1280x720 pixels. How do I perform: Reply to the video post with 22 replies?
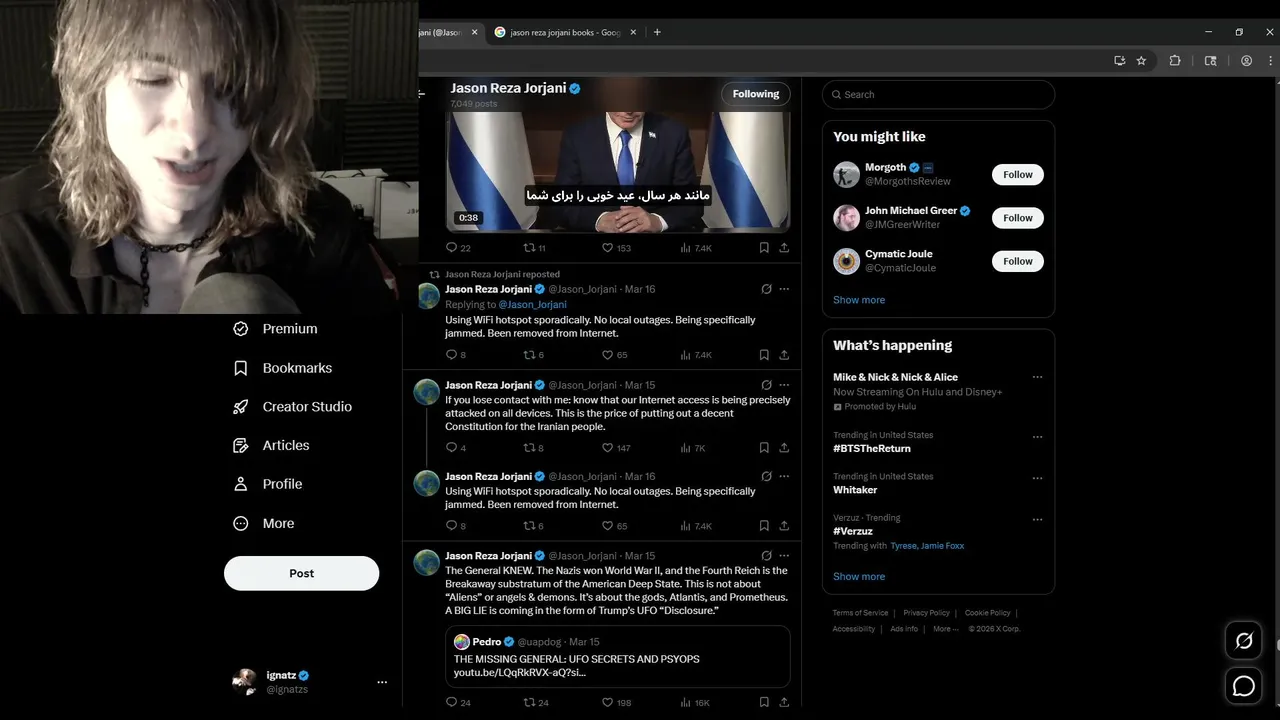tap(458, 248)
